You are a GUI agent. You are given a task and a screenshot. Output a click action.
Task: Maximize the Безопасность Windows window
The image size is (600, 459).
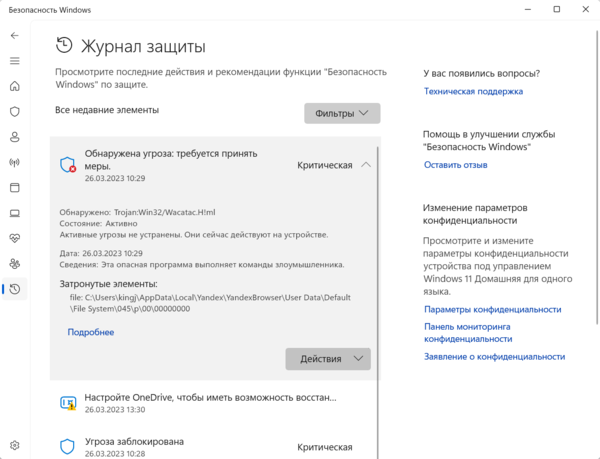[557, 9]
